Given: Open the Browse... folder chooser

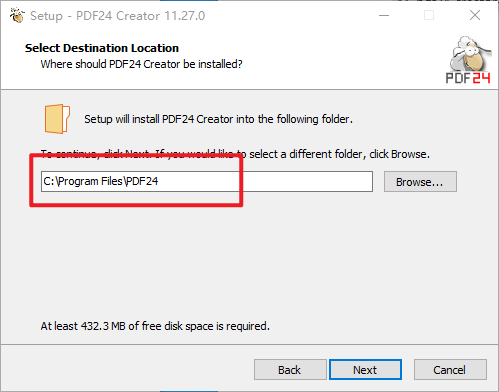Looking at the screenshot, I should (x=420, y=182).
